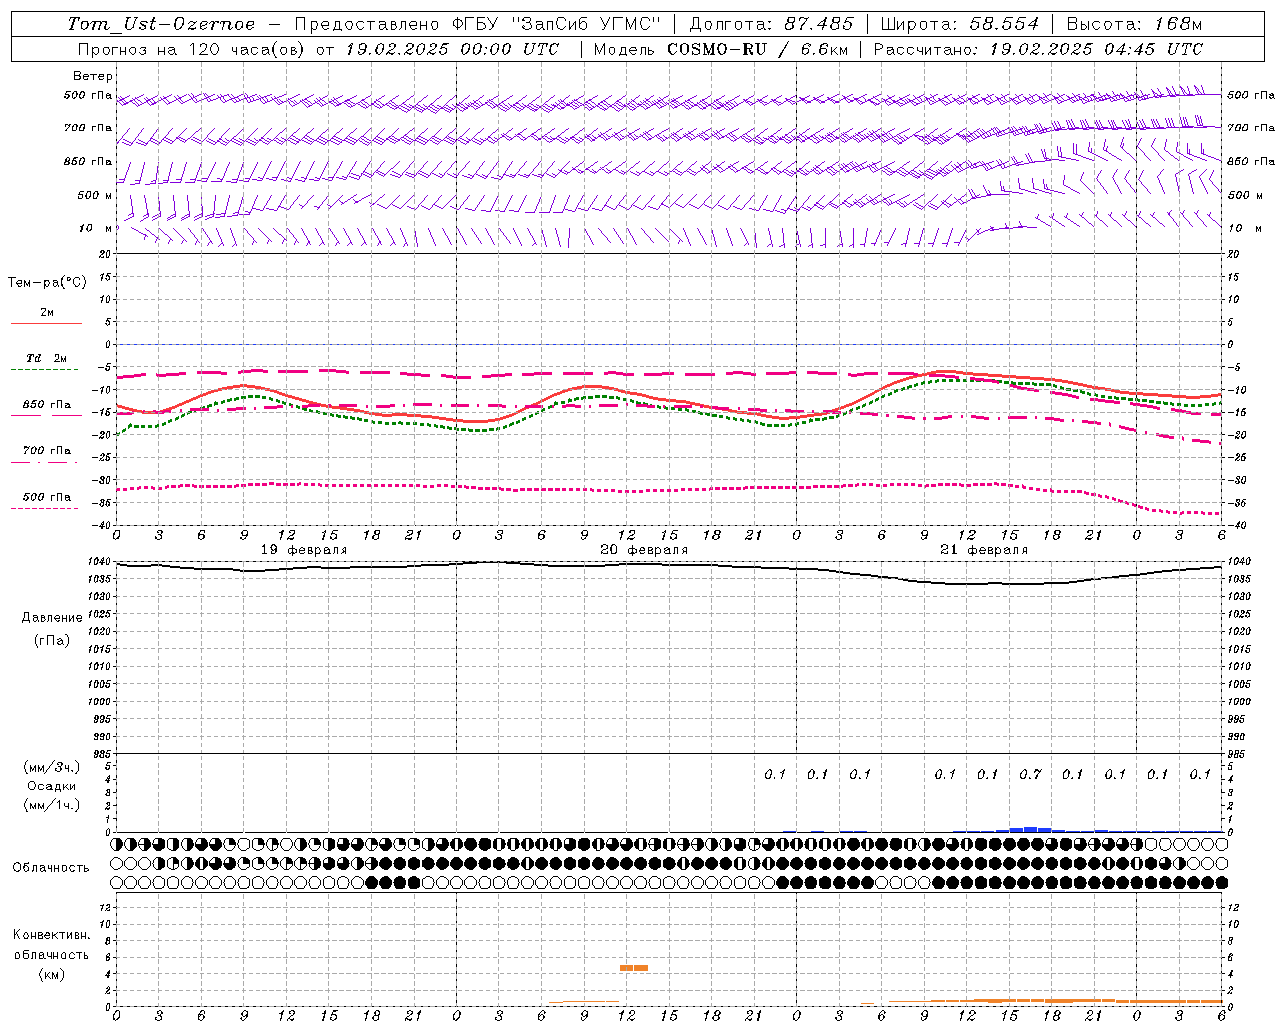1280x1024 pixels.
Task: Click the model label COSMO-RU / 6.6км
Action: pyautogui.click(x=757, y=49)
